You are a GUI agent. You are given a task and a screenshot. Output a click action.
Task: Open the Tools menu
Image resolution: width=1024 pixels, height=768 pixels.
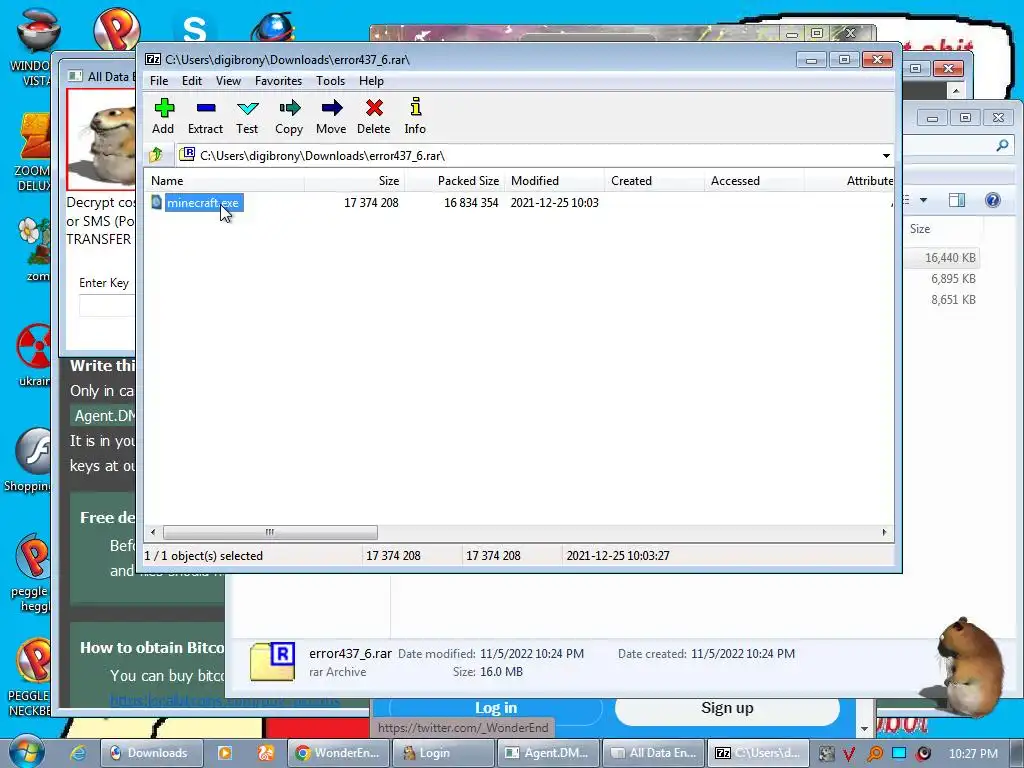coord(330,81)
